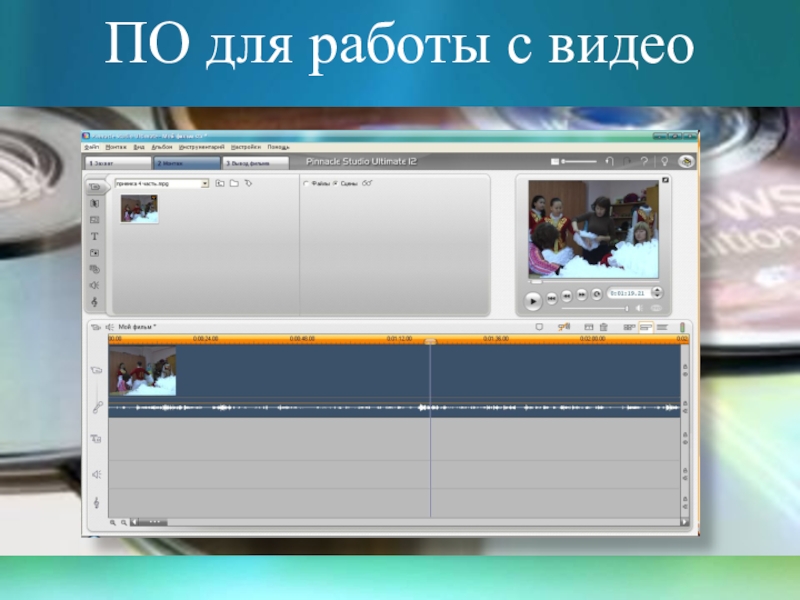Screen dimensions: 800x600
Task: Select the Файлы radio button
Action: click(x=306, y=184)
